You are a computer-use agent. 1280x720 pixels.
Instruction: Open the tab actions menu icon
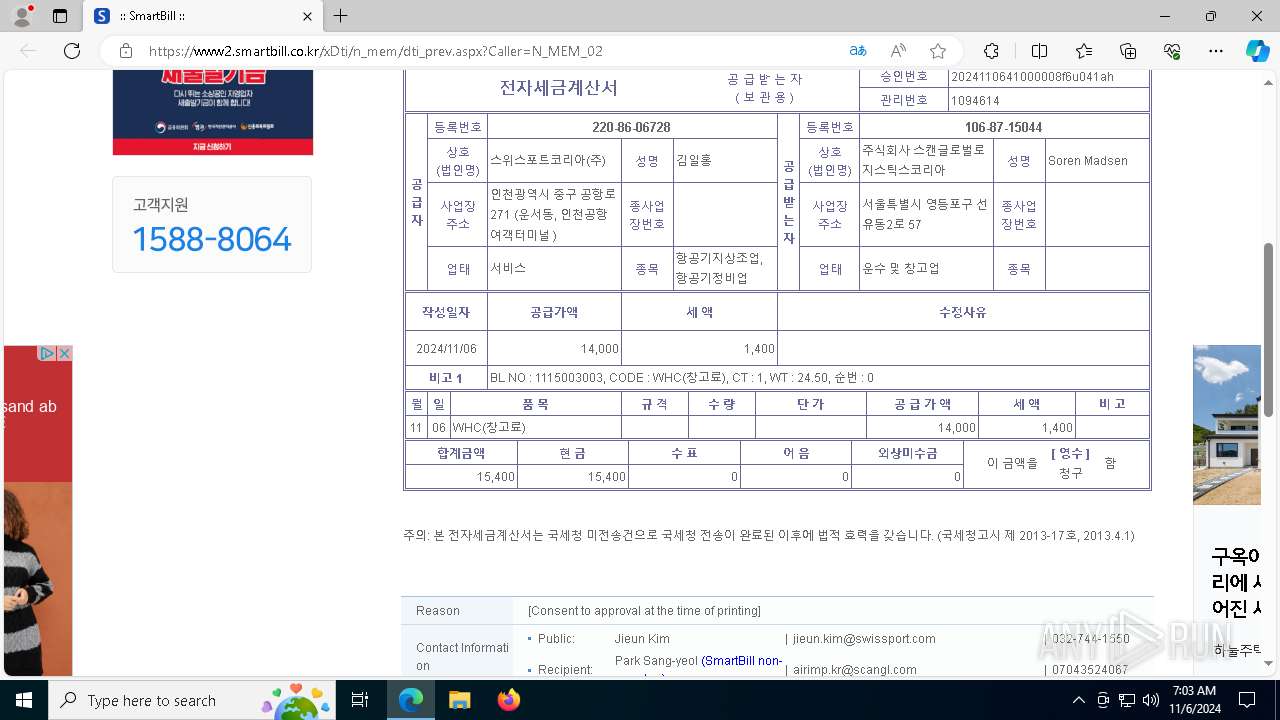(60, 16)
